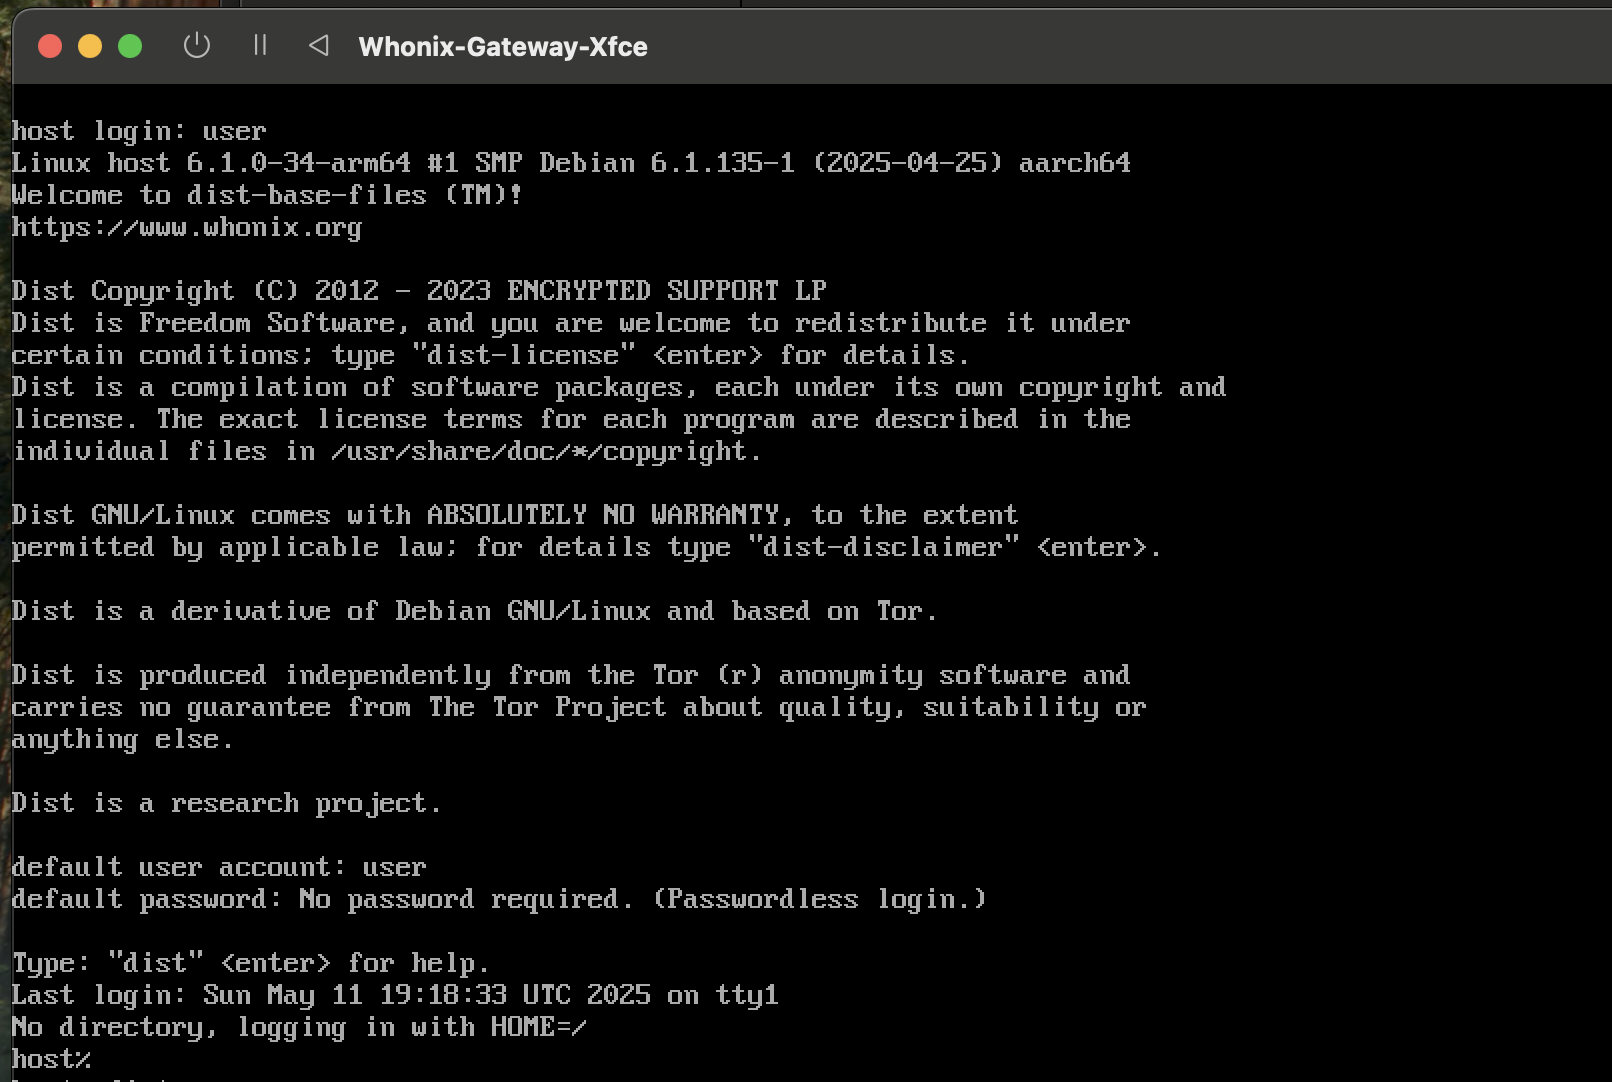
Task: Click the "default user account: user" line
Action: point(219,867)
